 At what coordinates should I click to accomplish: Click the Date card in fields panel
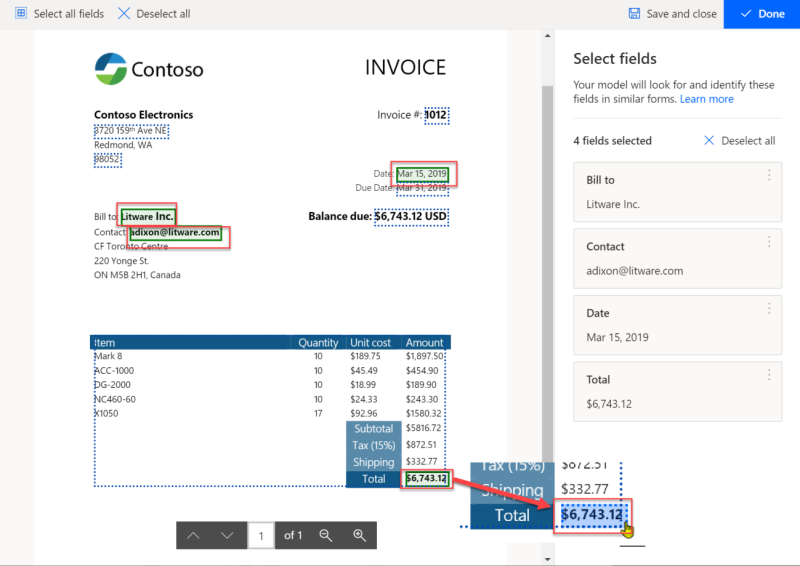677,325
